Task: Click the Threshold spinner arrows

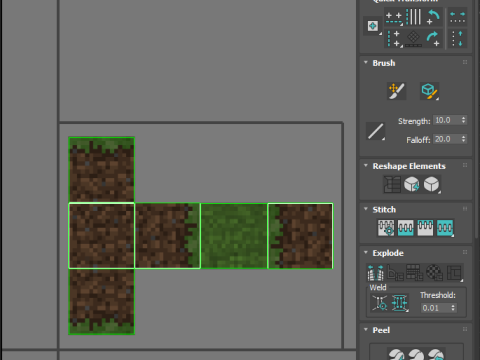Action: (x=453, y=308)
